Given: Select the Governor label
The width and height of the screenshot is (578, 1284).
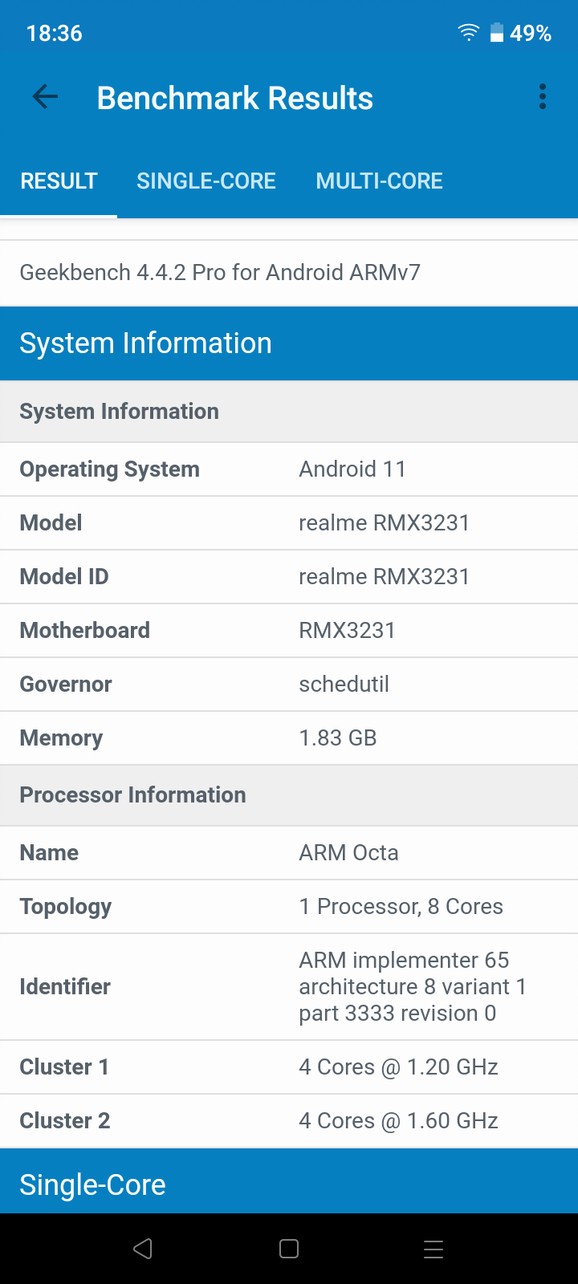Looking at the screenshot, I should [66, 684].
